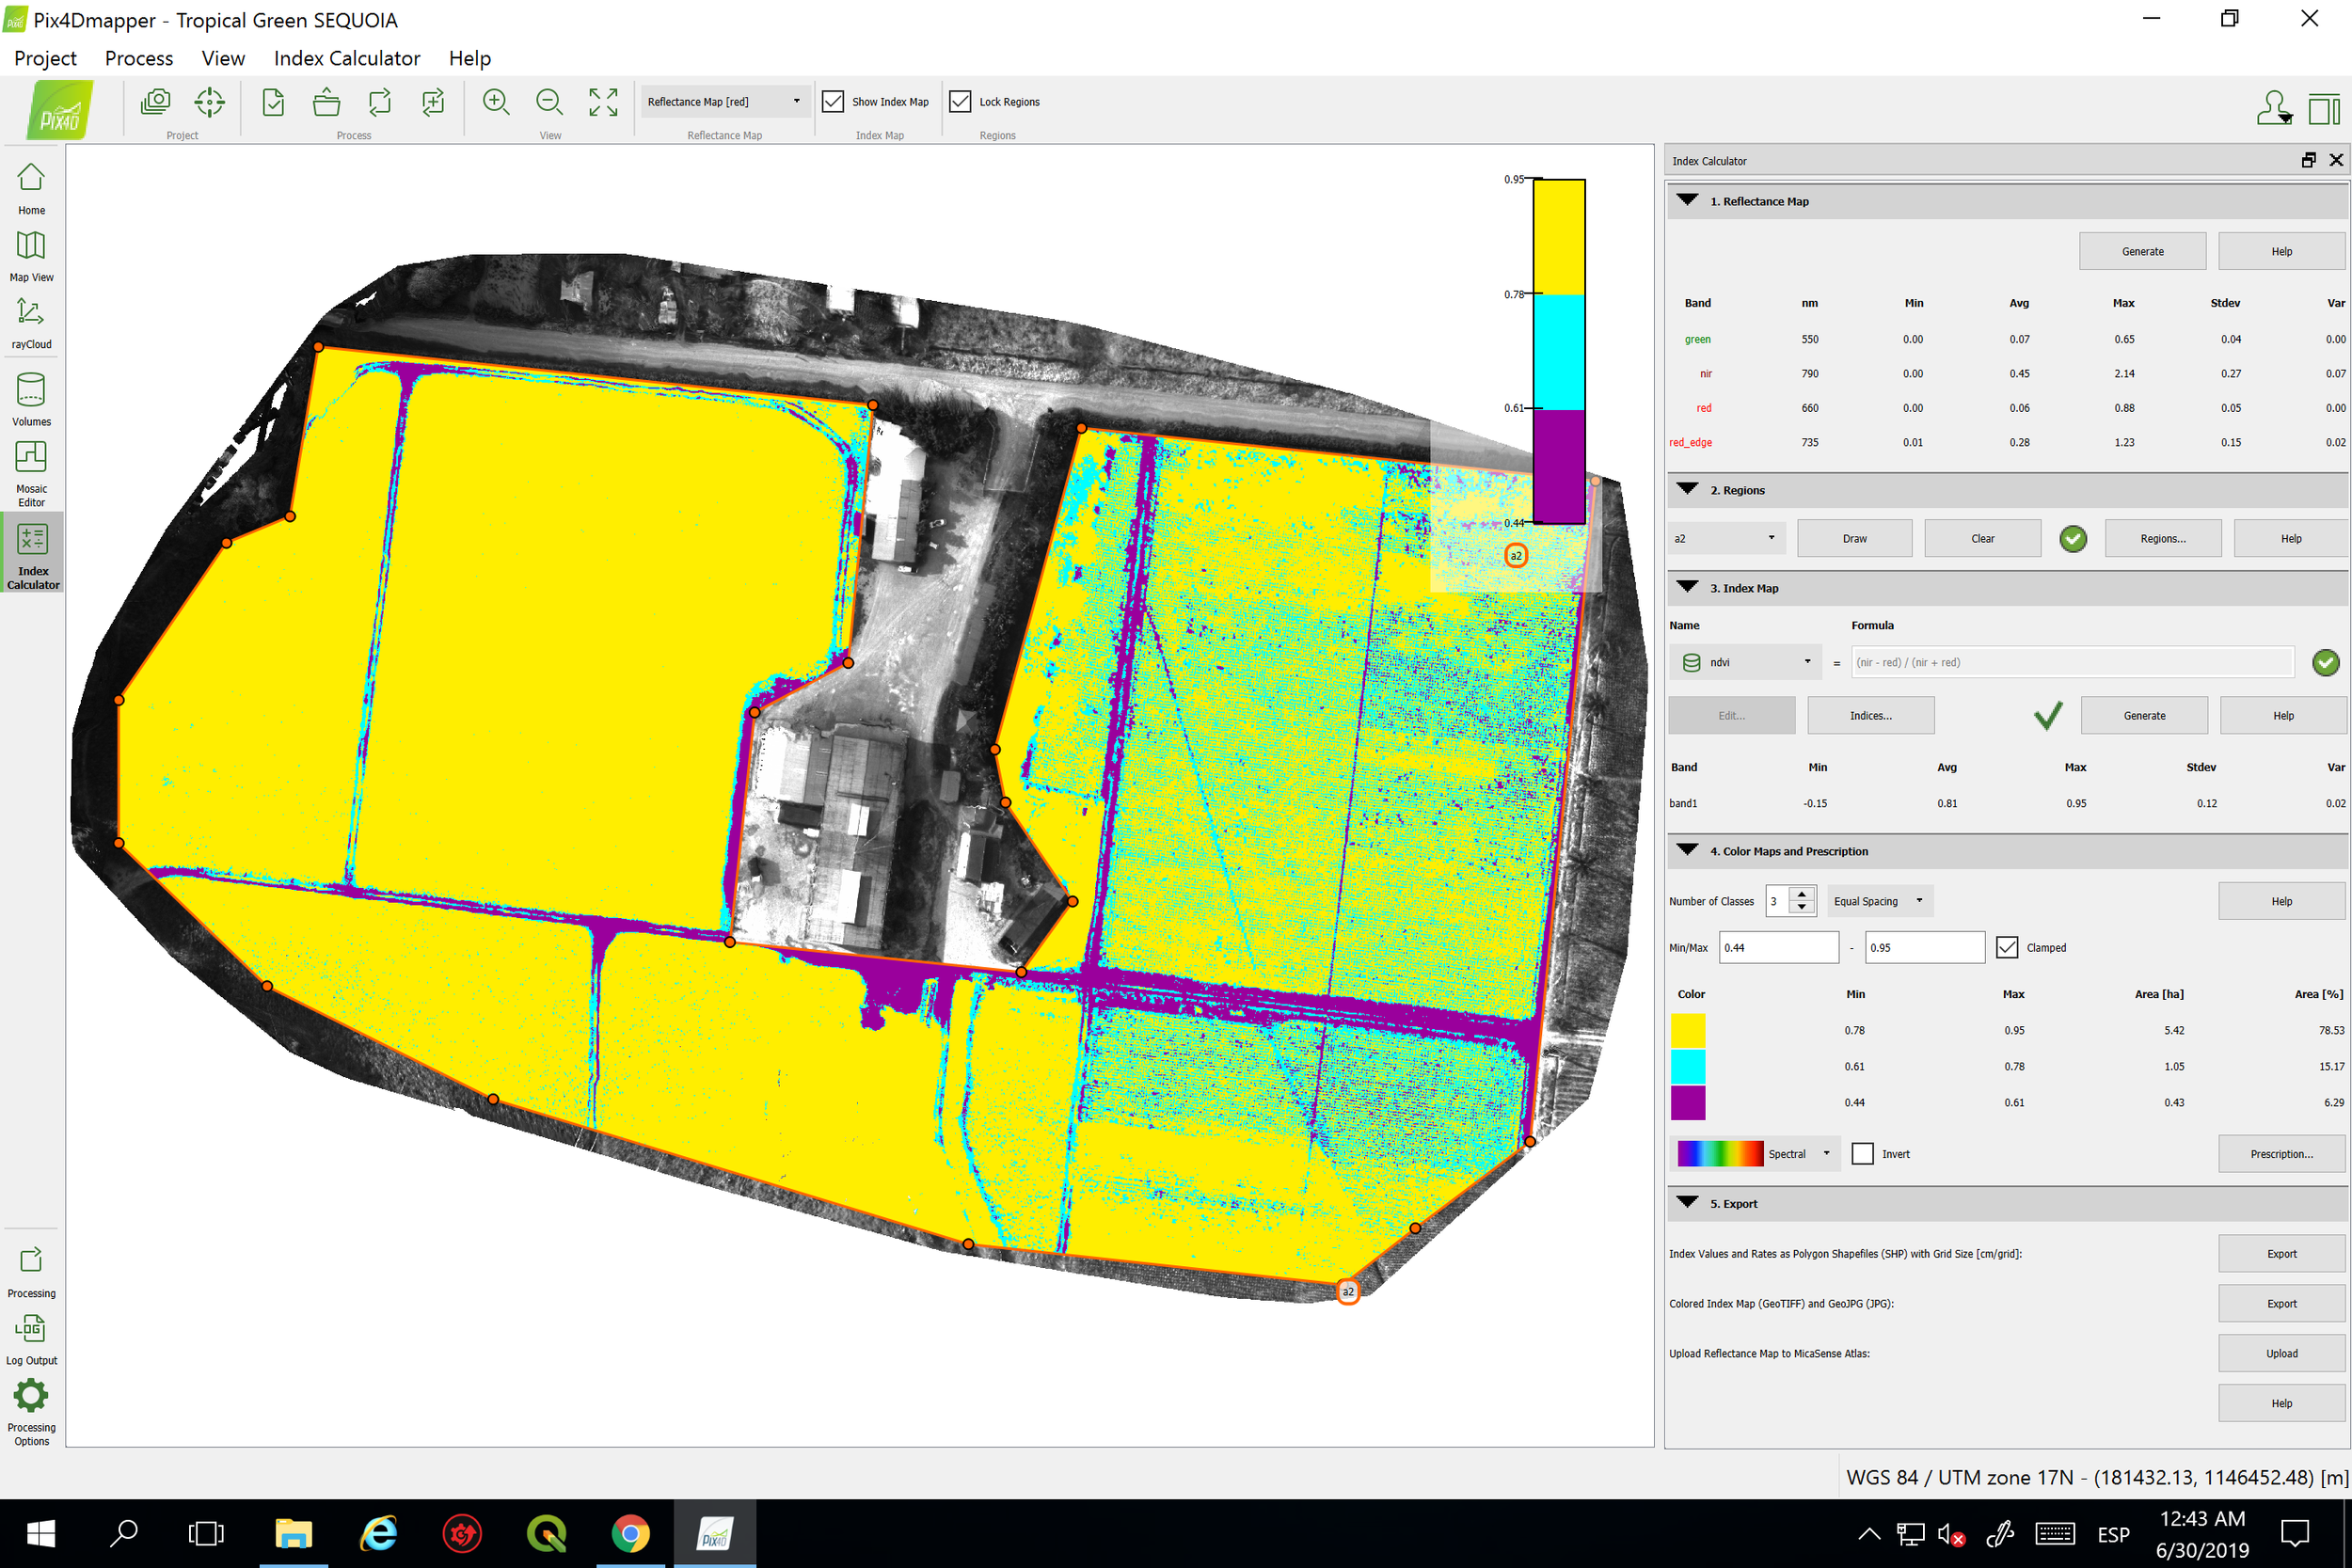Image resolution: width=2352 pixels, height=1568 pixels.
Task: Click the cyan class color swatch
Action: pos(1688,1066)
